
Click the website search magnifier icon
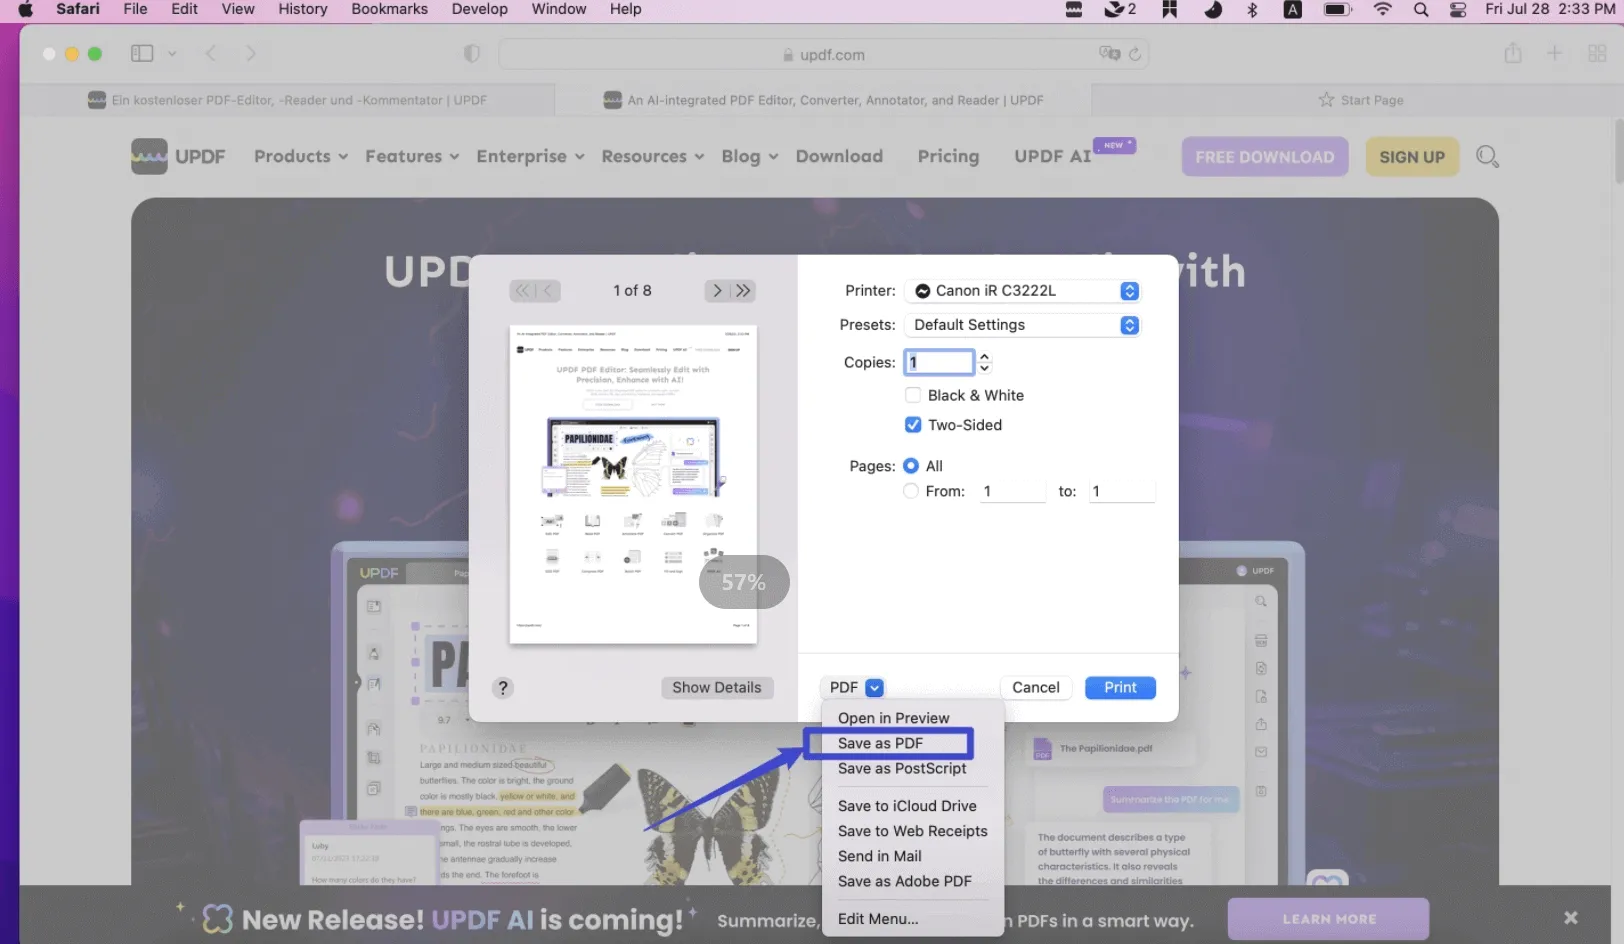tap(1487, 157)
